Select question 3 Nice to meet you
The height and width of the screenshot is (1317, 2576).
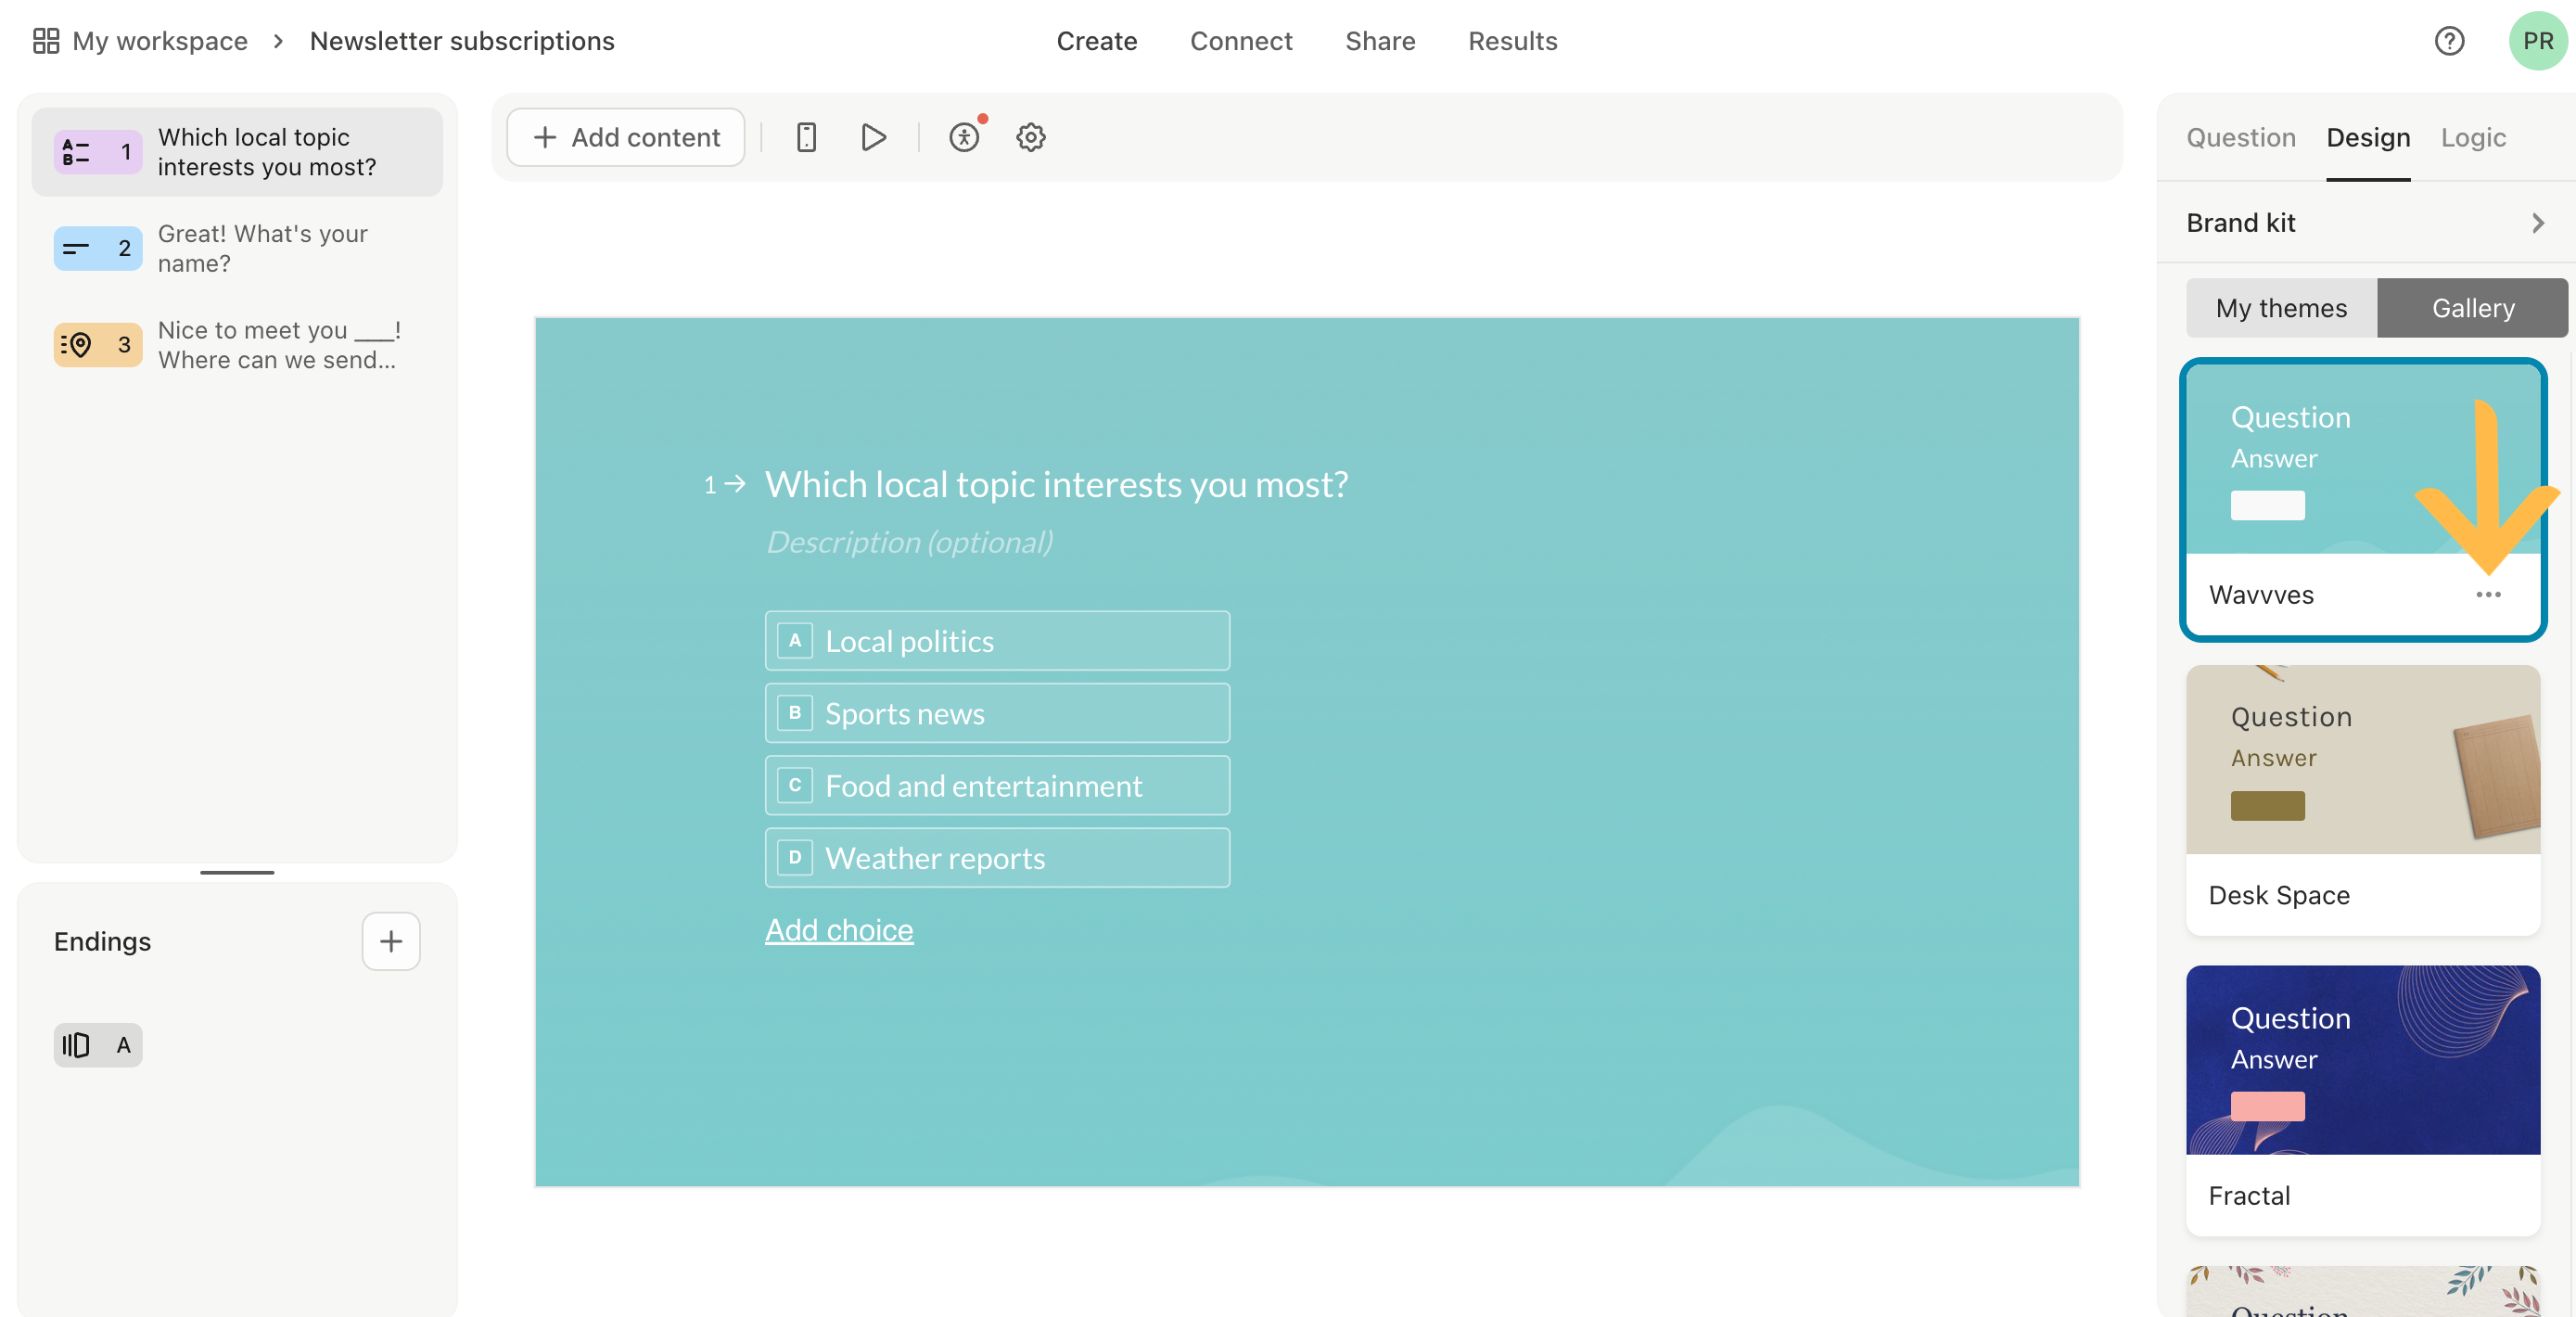click(x=237, y=345)
